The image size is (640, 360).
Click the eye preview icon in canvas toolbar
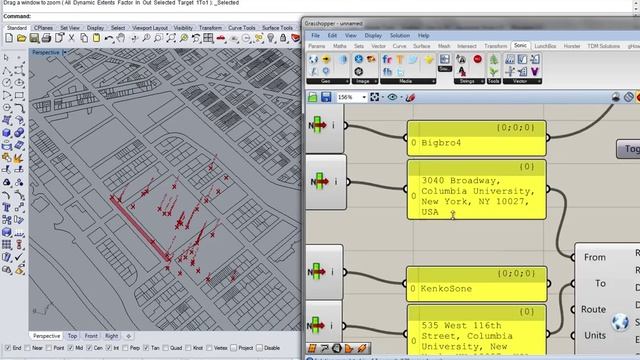coord(392,97)
